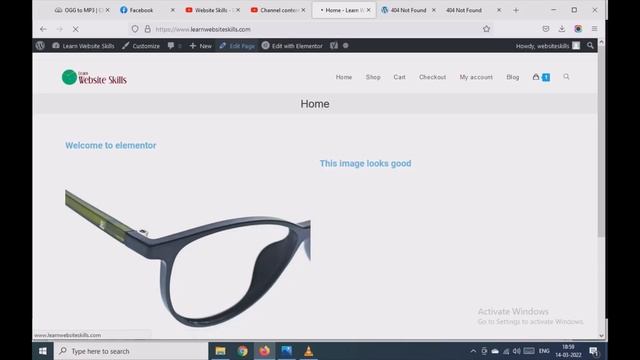Go to the Blog nav link
This screenshot has width=640, height=360.
[513, 77]
